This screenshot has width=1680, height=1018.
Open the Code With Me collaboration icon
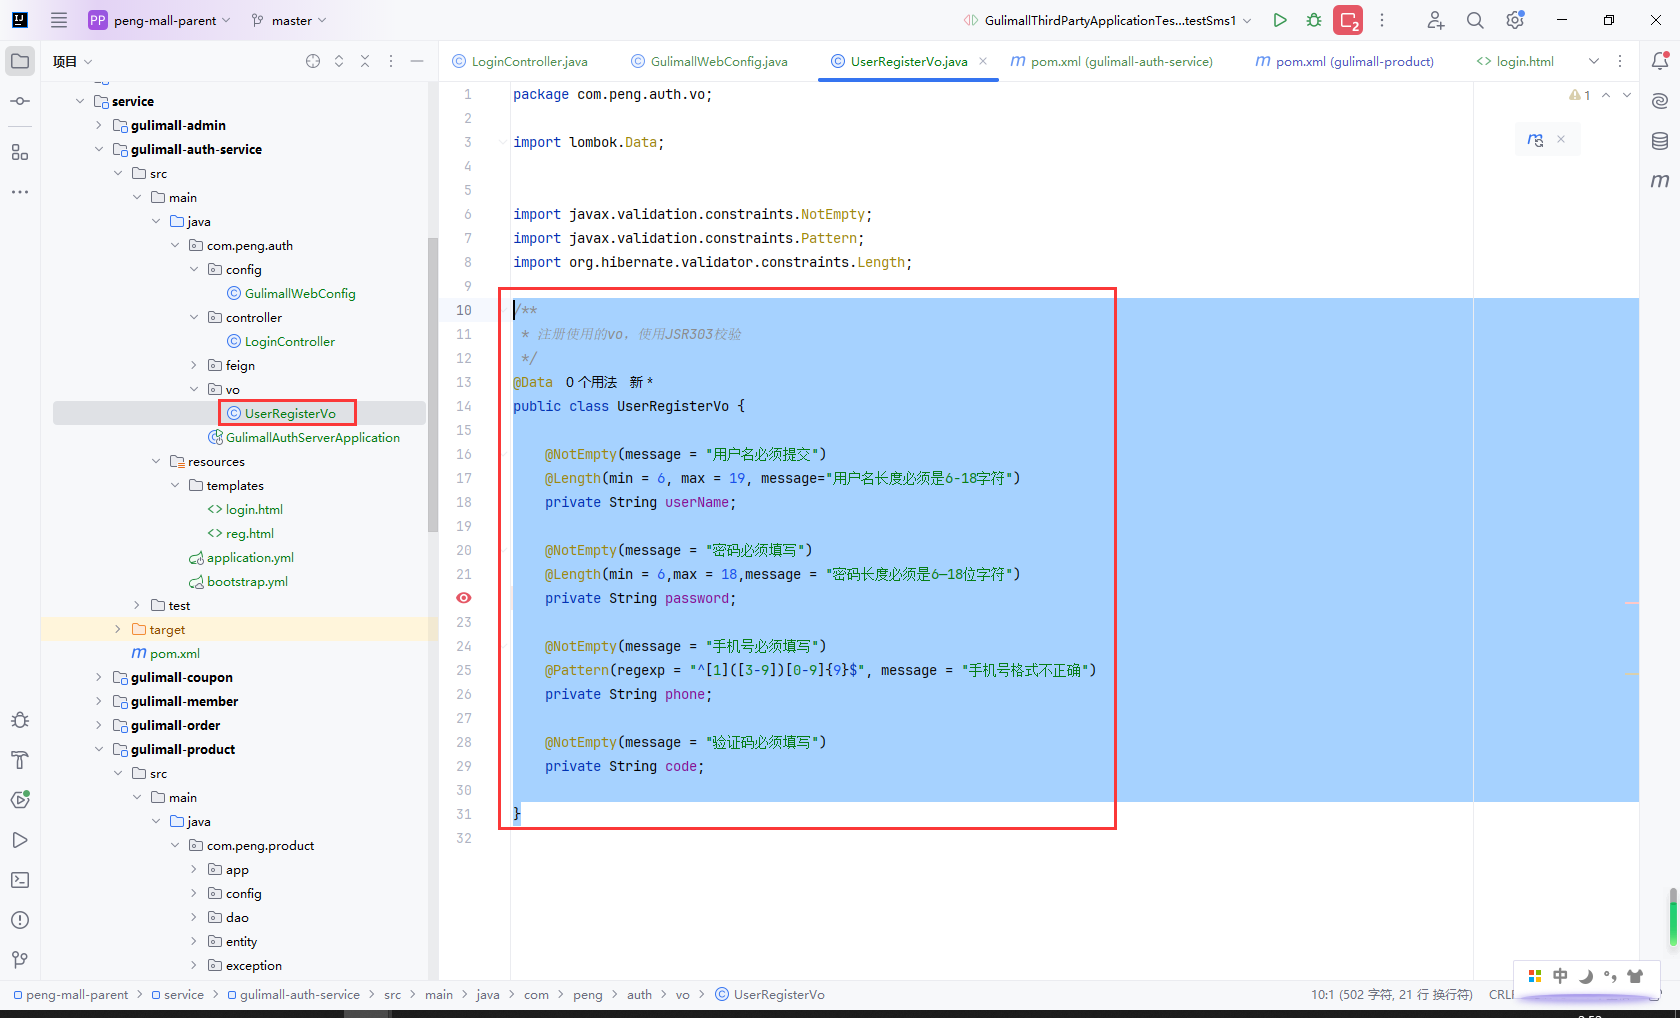coord(1435,20)
